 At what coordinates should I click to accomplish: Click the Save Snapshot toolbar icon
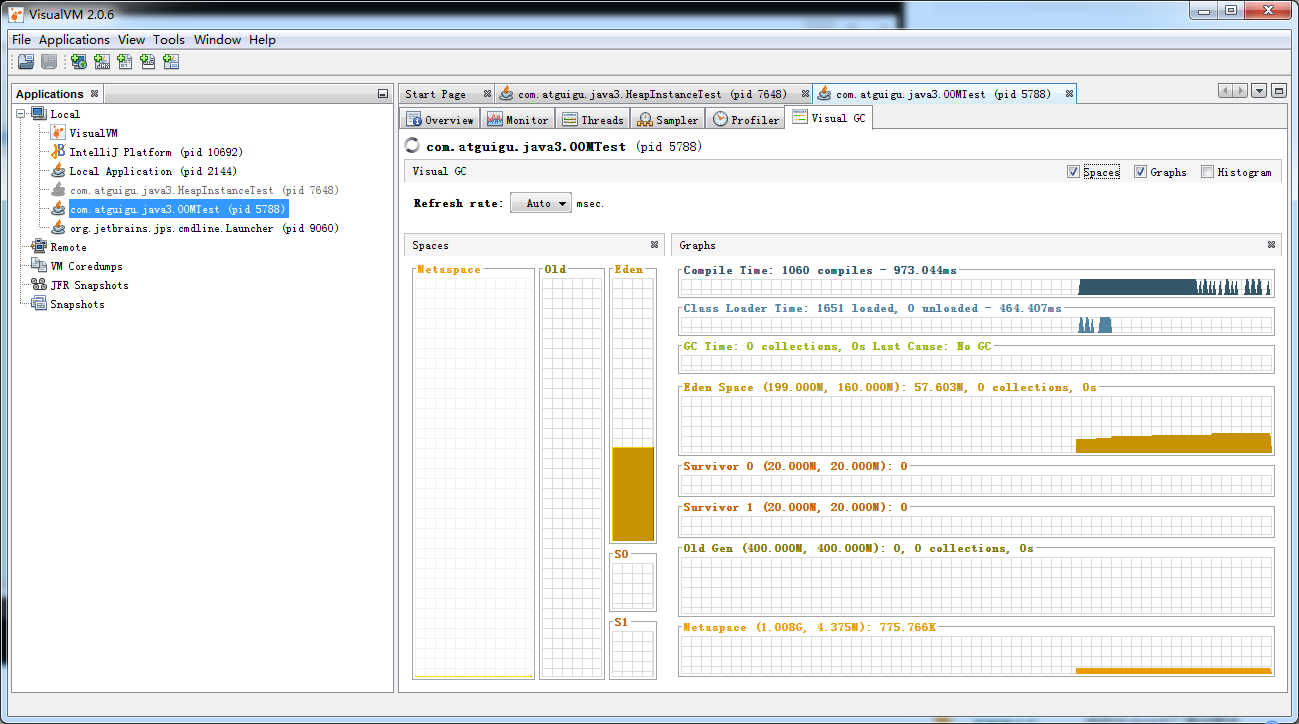(x=49, y=62)
